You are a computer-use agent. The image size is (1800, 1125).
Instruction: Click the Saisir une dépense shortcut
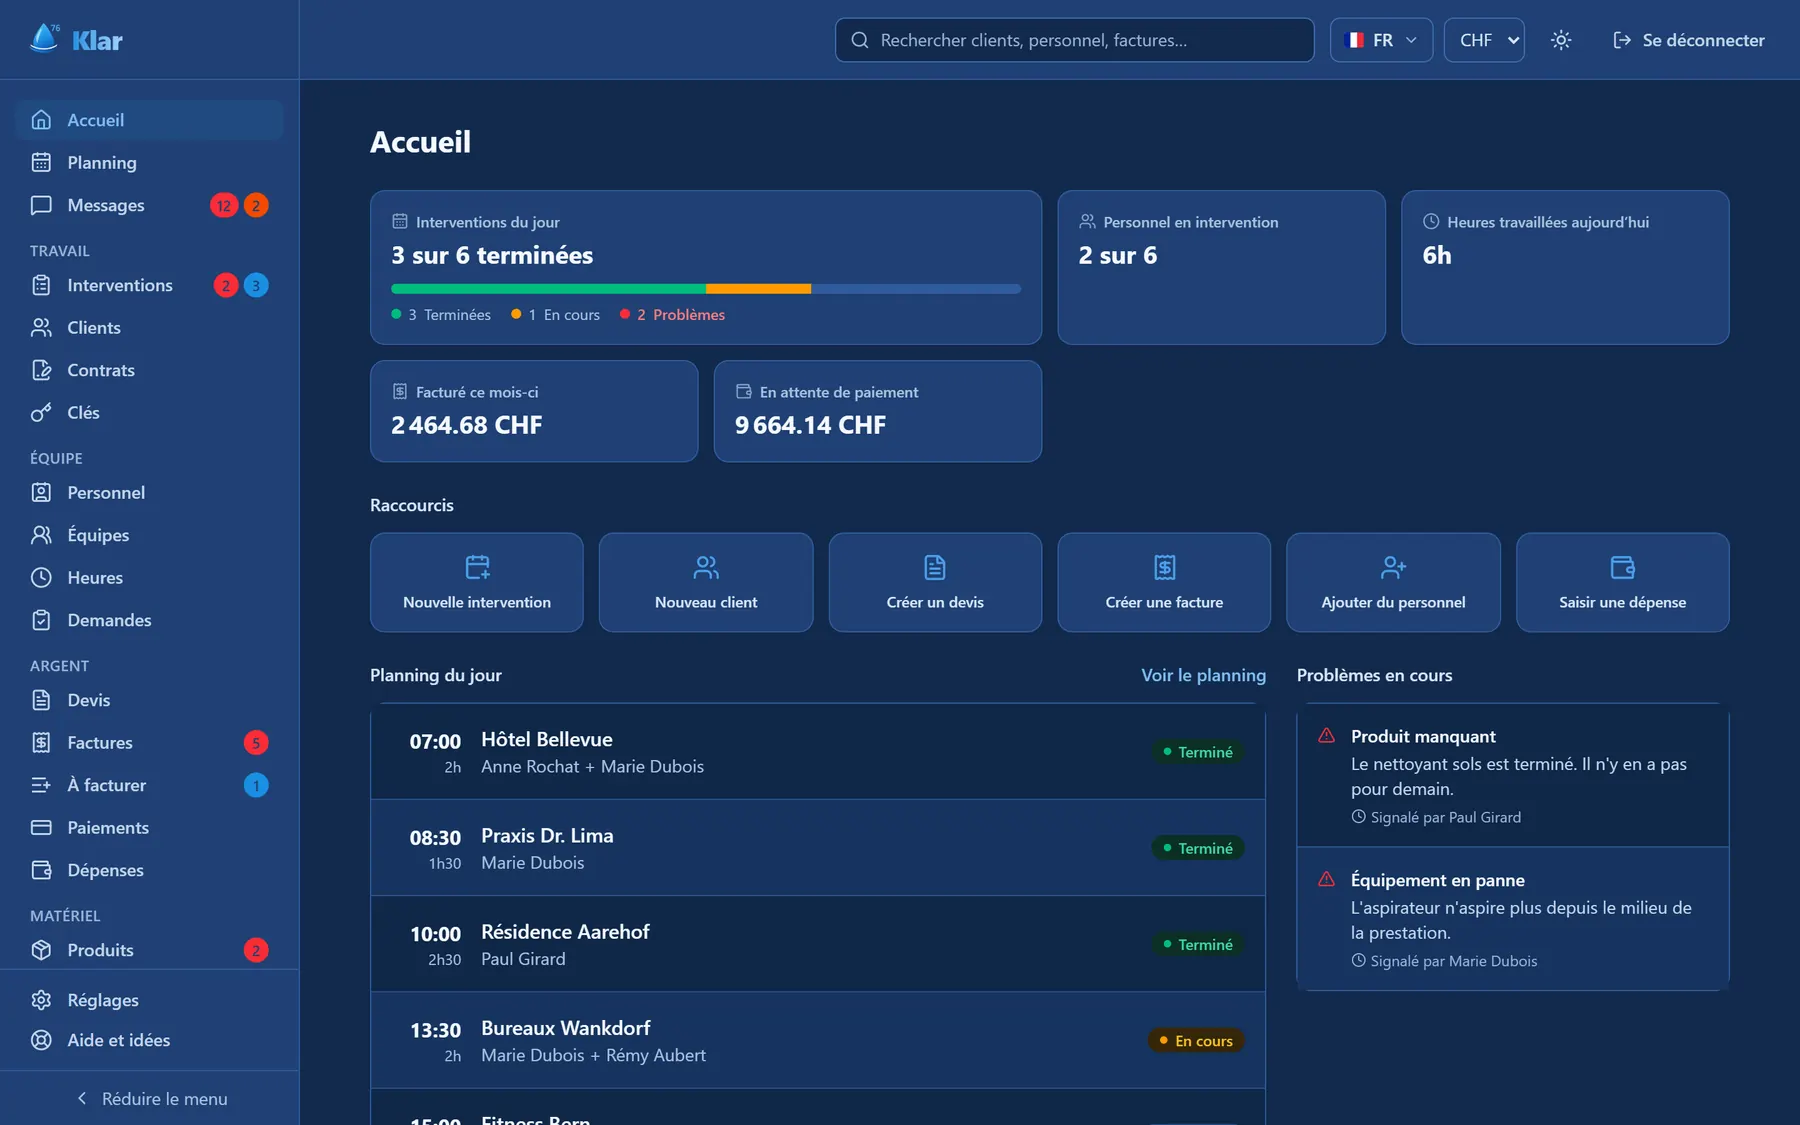(1622, 582)
